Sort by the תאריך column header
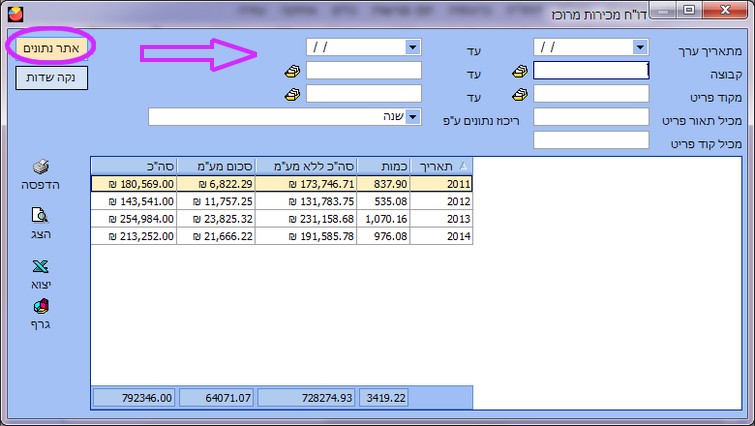The width and height of the screenshot is (755, 426). [438, 166]
